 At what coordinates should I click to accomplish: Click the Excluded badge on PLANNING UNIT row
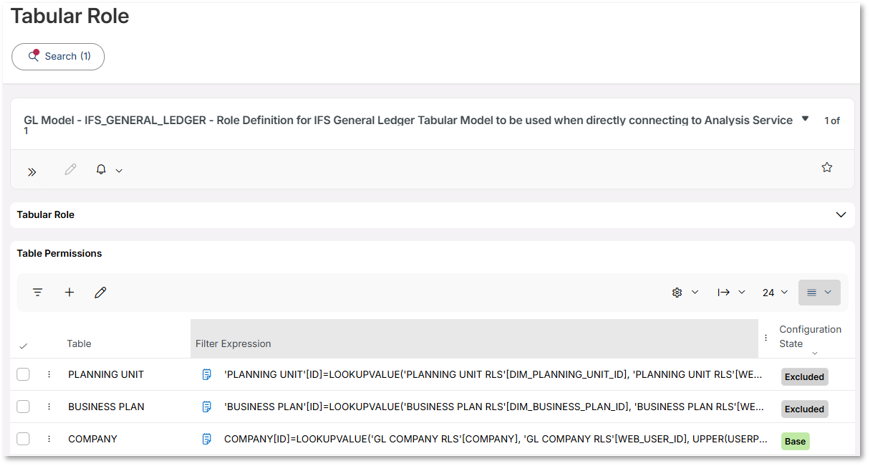[804, 377]
